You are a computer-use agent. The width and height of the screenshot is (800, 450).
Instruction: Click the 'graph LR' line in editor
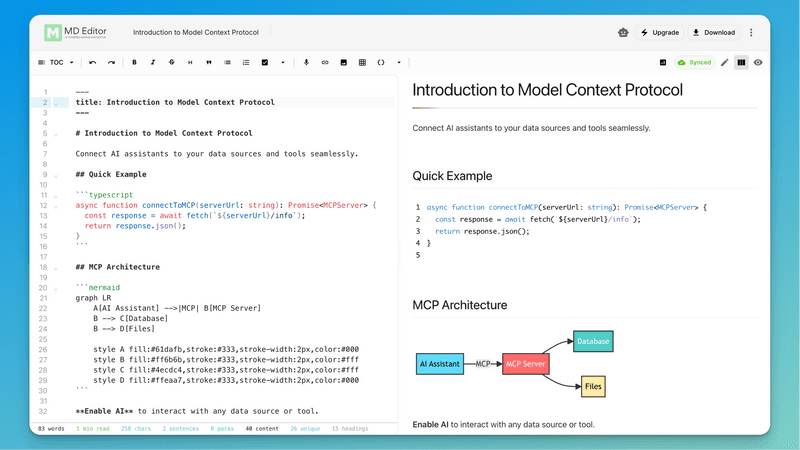coord(93,298)
